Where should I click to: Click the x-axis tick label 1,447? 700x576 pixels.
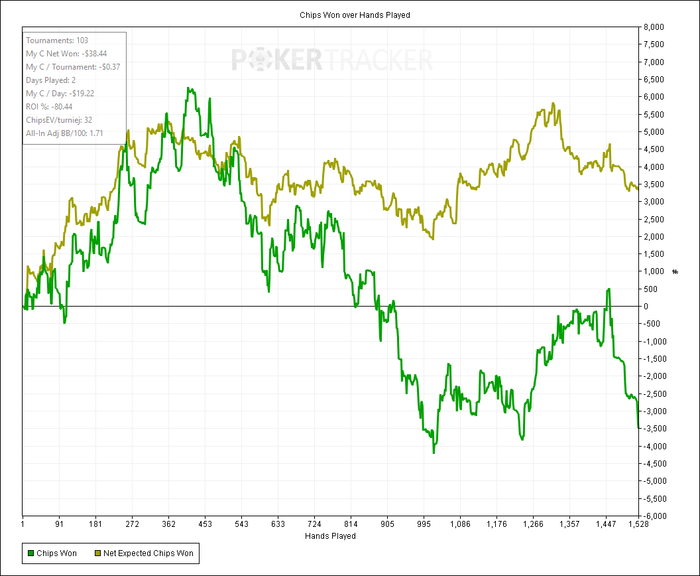coord(606,524)
